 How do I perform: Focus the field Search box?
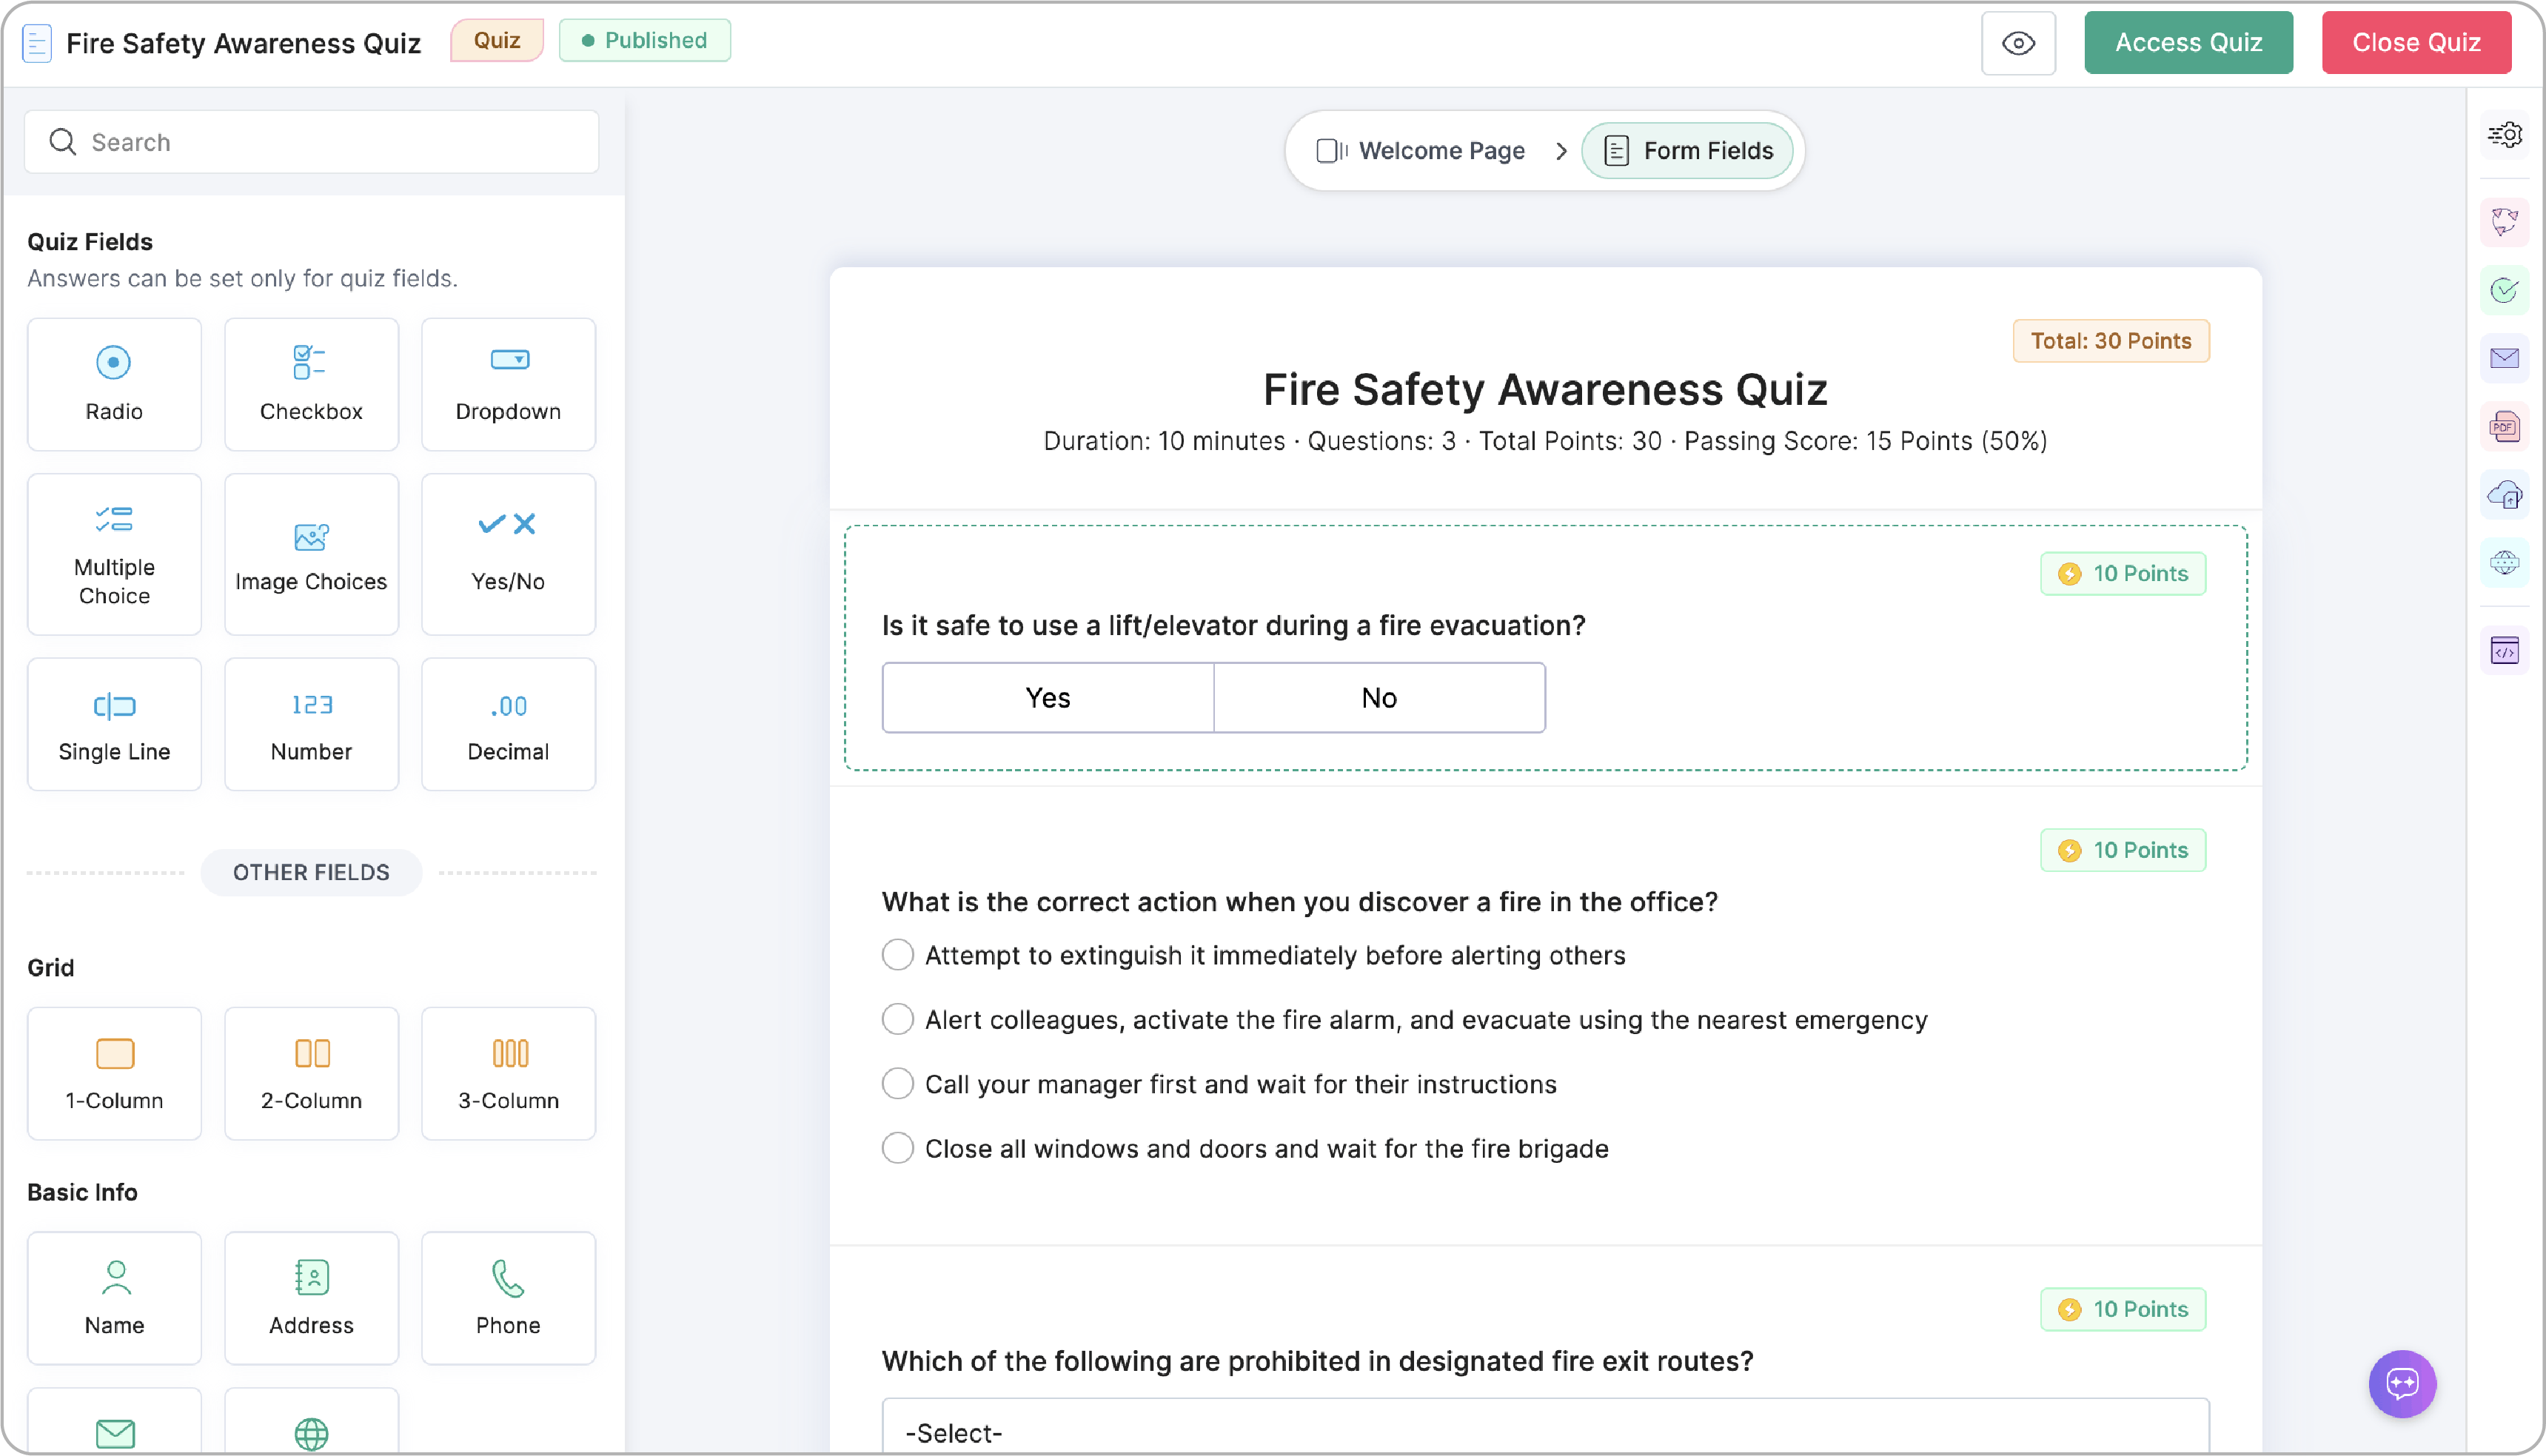click(311, 142)
